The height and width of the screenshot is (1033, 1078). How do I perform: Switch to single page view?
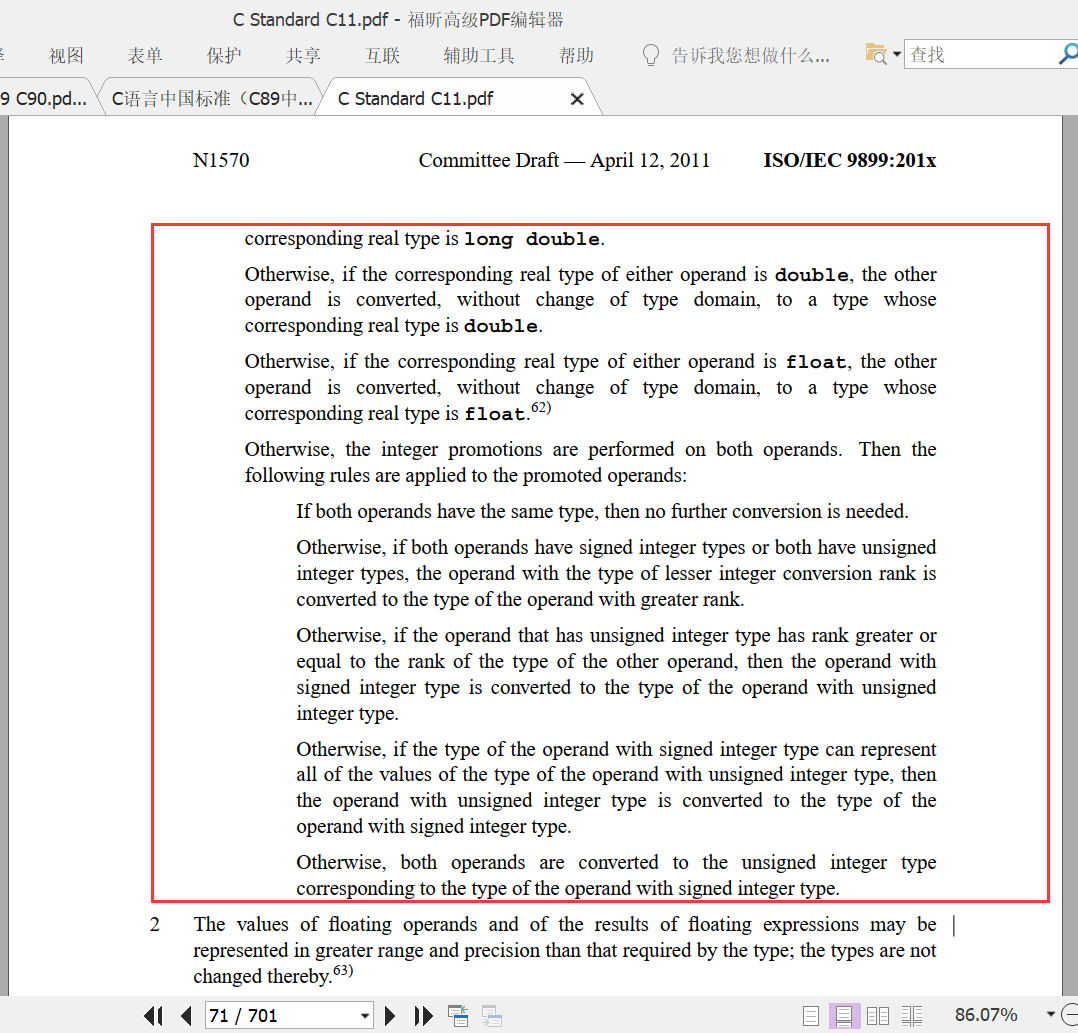[811, 1015]
